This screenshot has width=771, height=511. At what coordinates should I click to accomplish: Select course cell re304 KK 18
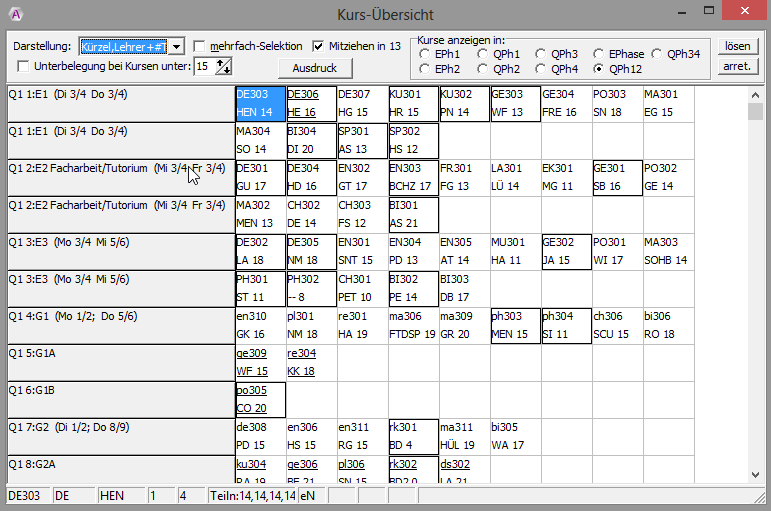[x=312, y=363]
